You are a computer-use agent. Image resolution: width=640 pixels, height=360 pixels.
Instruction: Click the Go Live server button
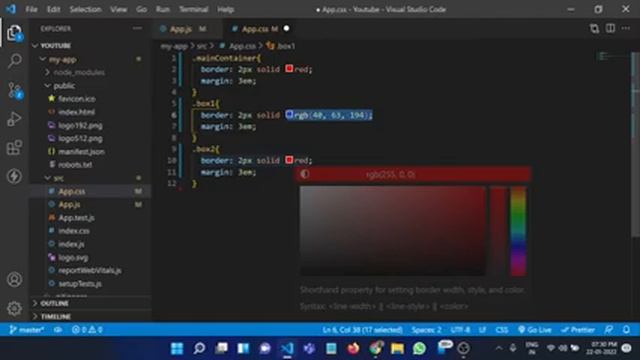pos(535,329)
